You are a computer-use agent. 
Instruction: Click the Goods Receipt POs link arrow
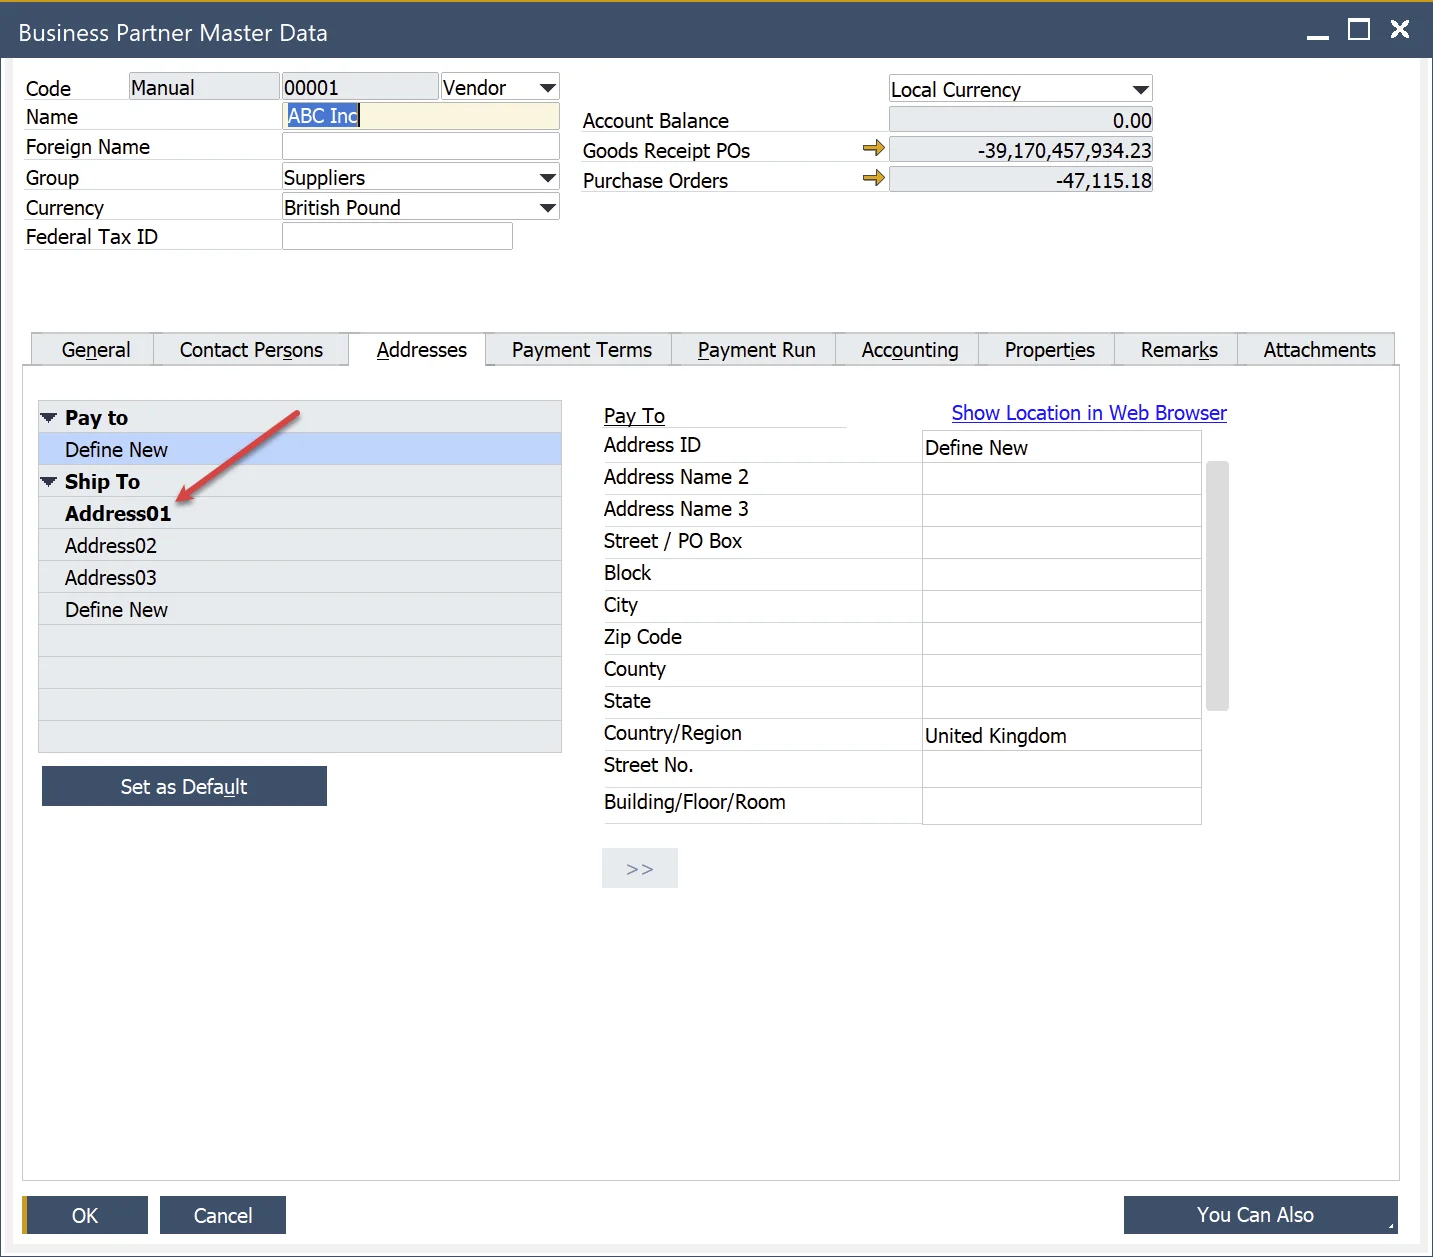pos(873,149)
